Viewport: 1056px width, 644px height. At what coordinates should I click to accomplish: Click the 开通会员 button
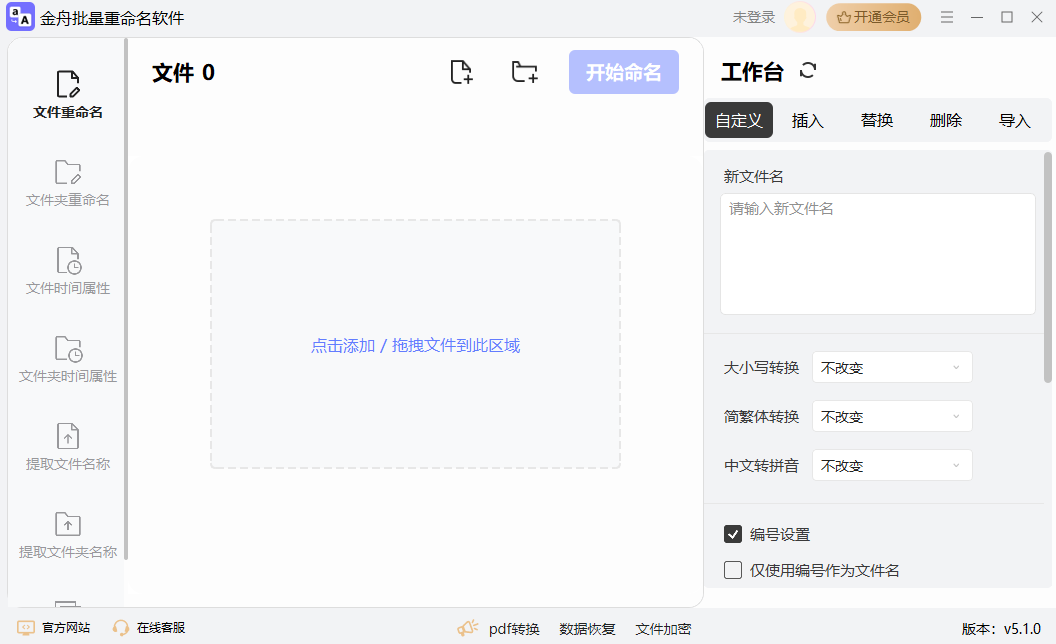(873, 18)
